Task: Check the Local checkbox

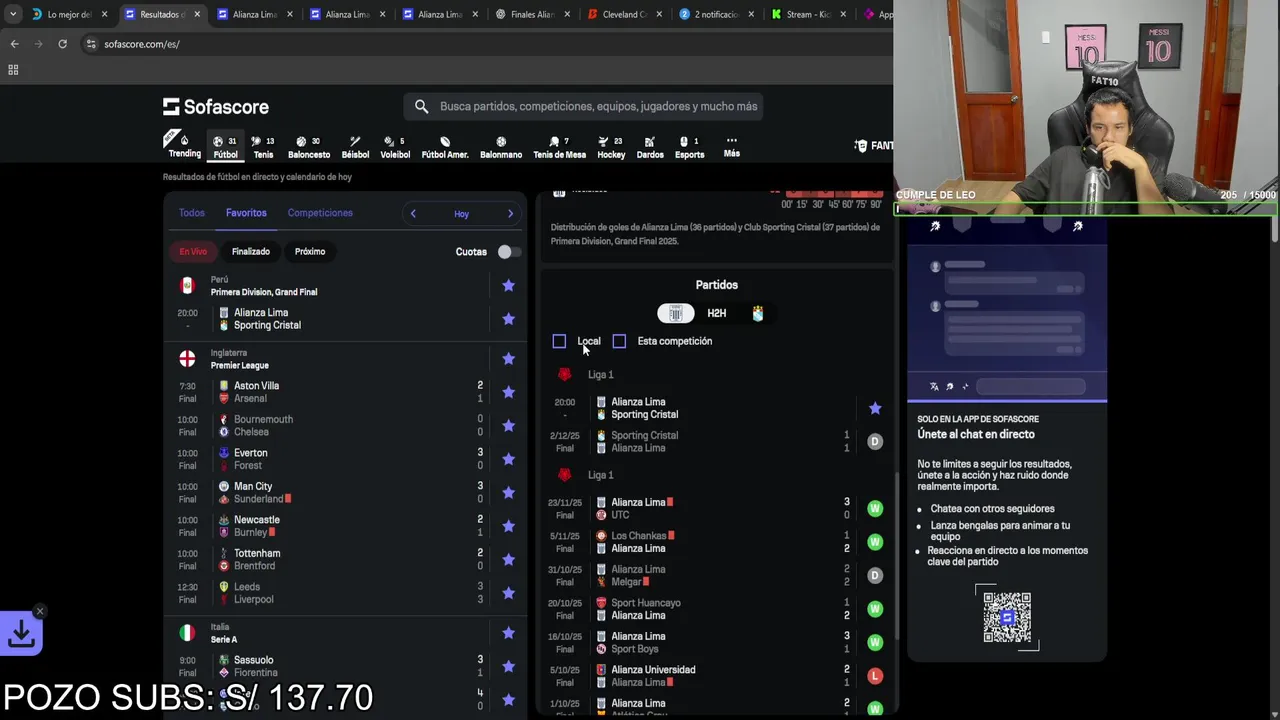Action: pos(559,341)
